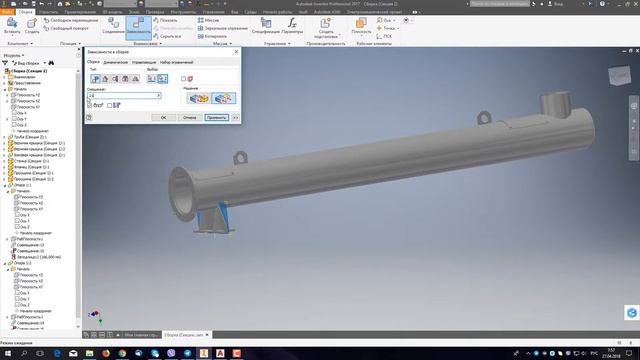Expand the Взаимосвязи folder in the tree

click(x=4, y=77)
